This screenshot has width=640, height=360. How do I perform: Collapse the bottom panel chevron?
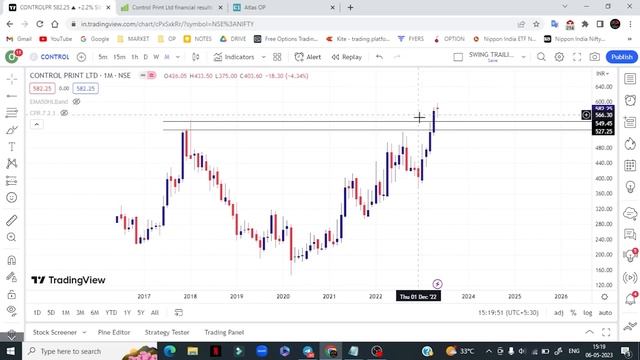(589, 332)
